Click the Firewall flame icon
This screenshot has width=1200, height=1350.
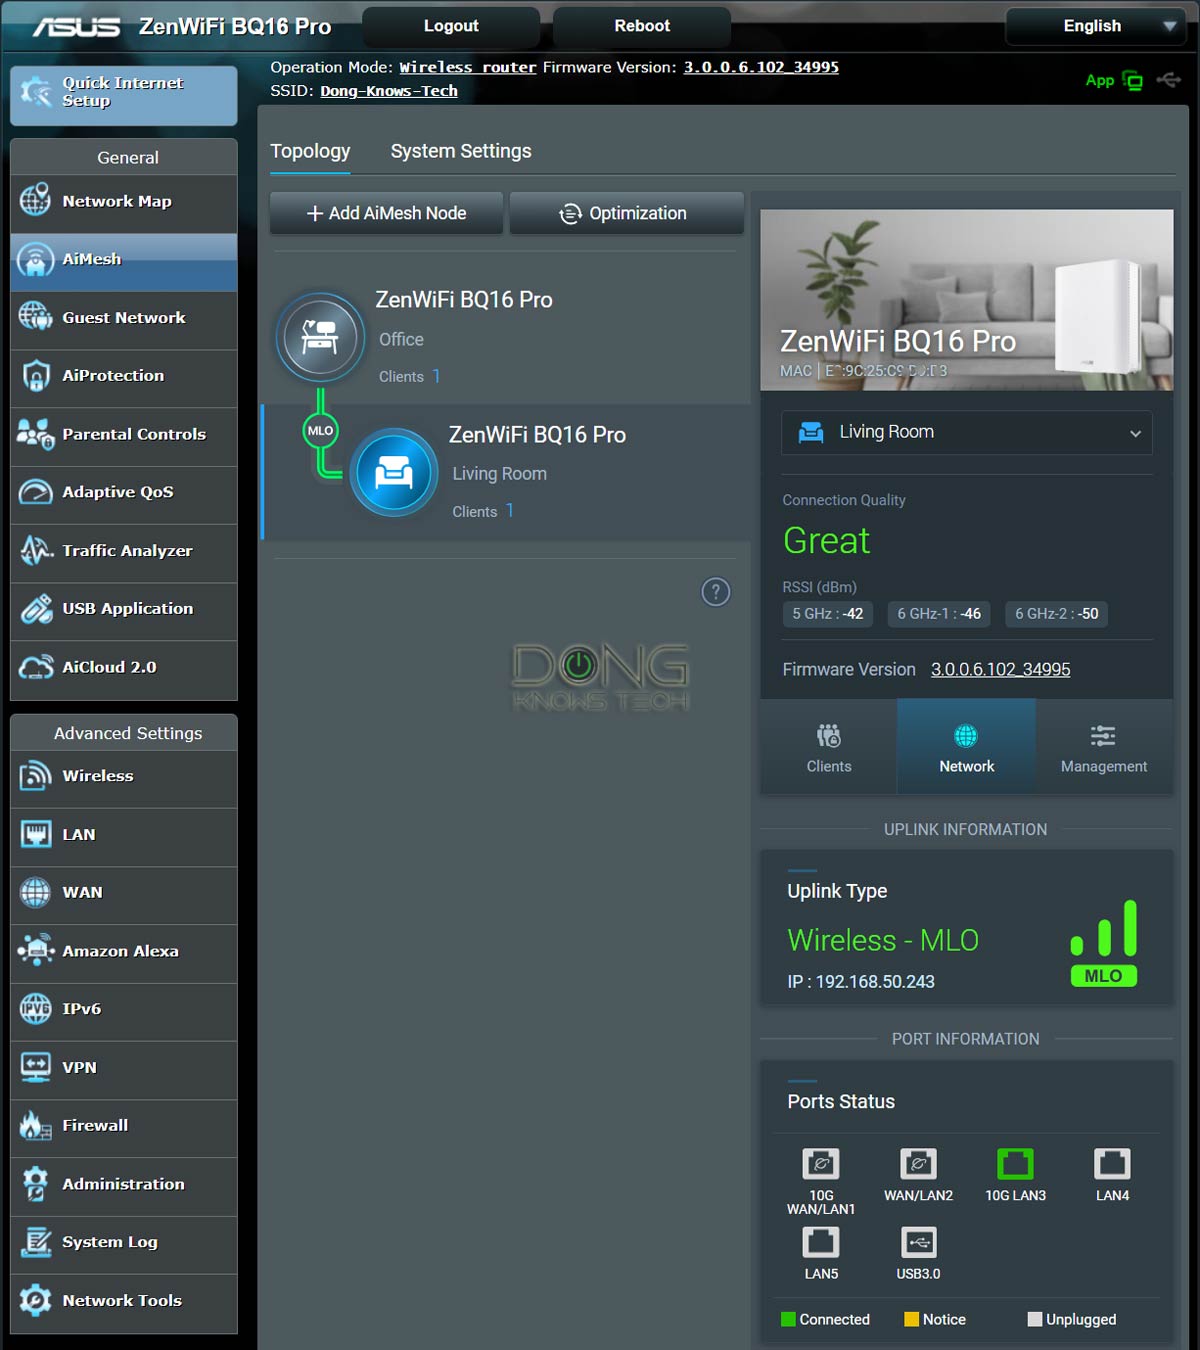[35, 1125]
